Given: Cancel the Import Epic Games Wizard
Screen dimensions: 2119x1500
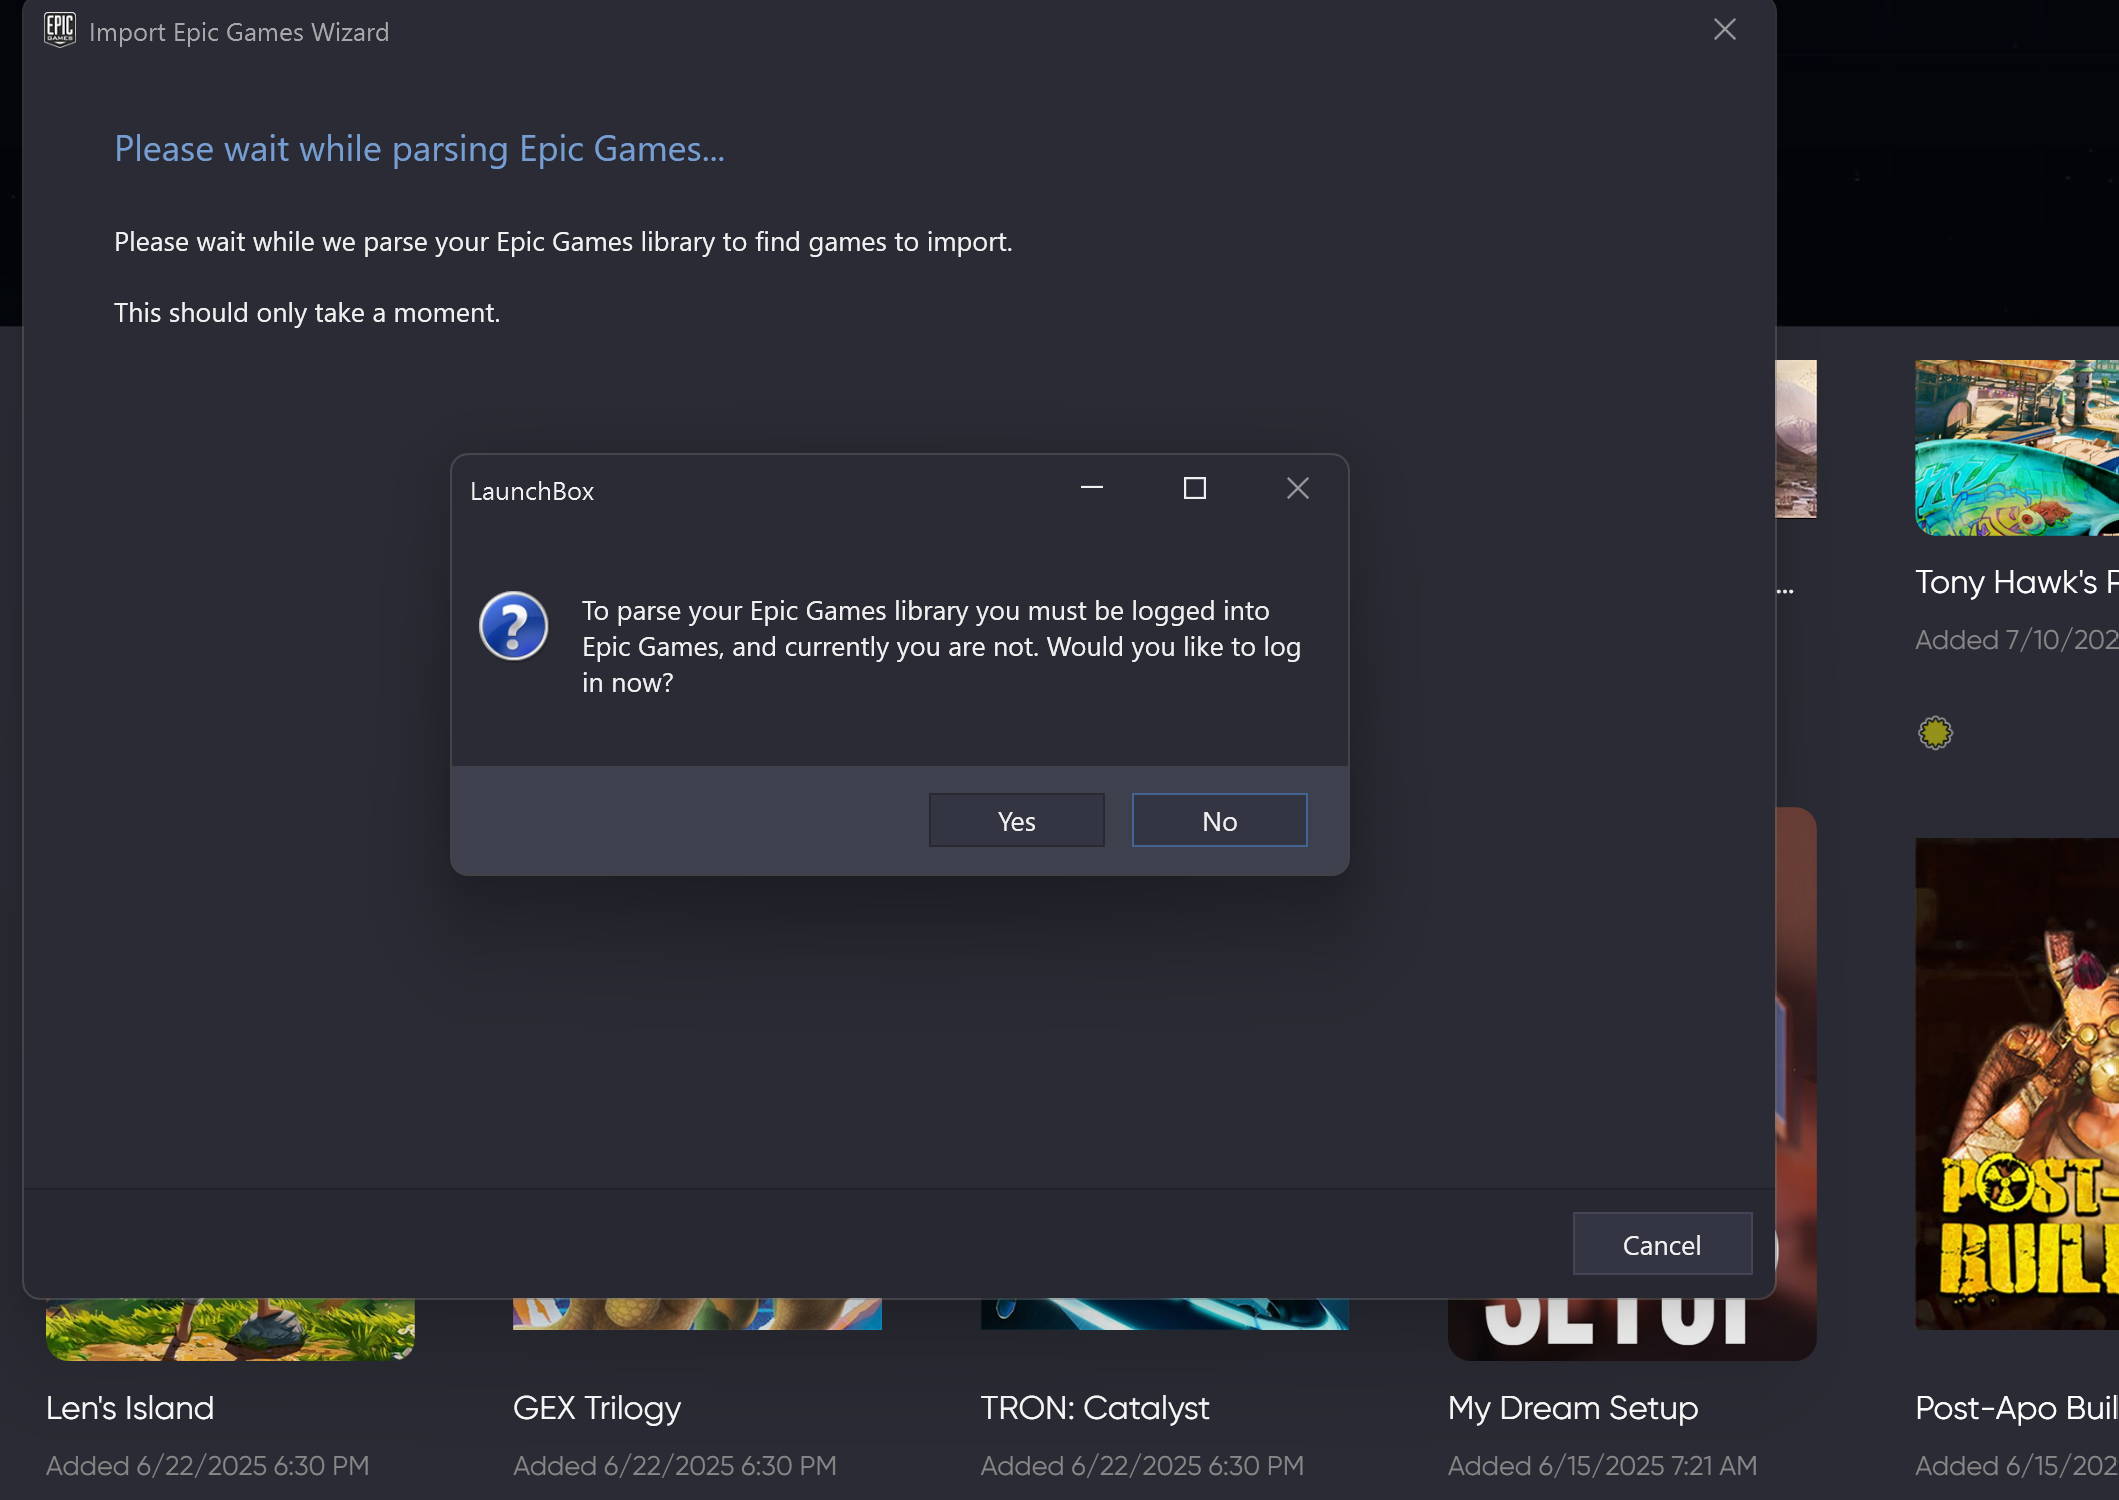Looking at the screenshot, I should click(x=1662, y=1244).
